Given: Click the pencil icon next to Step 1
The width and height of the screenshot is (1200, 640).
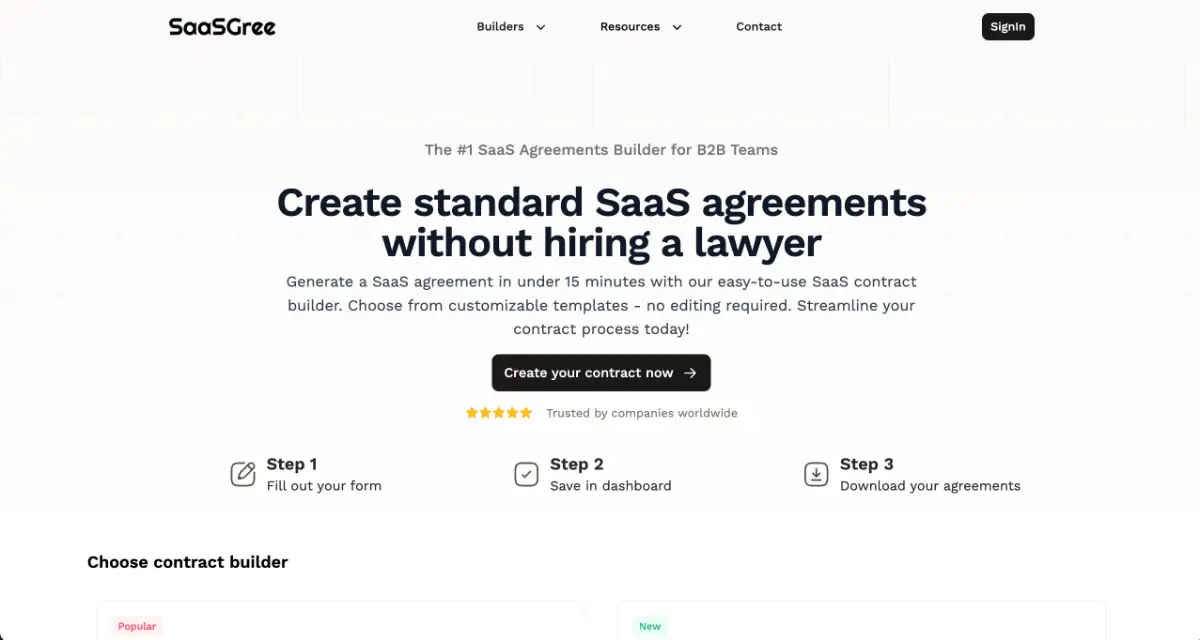Looking at the screenshot, I should (x=242, y=473).
